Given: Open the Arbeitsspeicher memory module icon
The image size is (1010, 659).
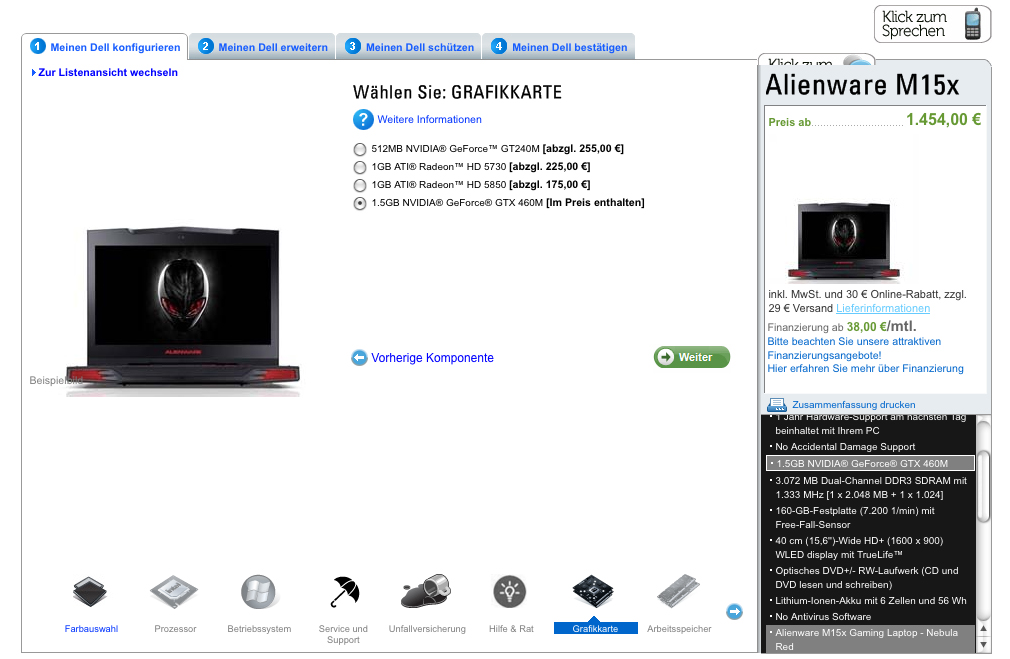Looking at the screenshot, I should pyautogui.click(x=678, y=591).
